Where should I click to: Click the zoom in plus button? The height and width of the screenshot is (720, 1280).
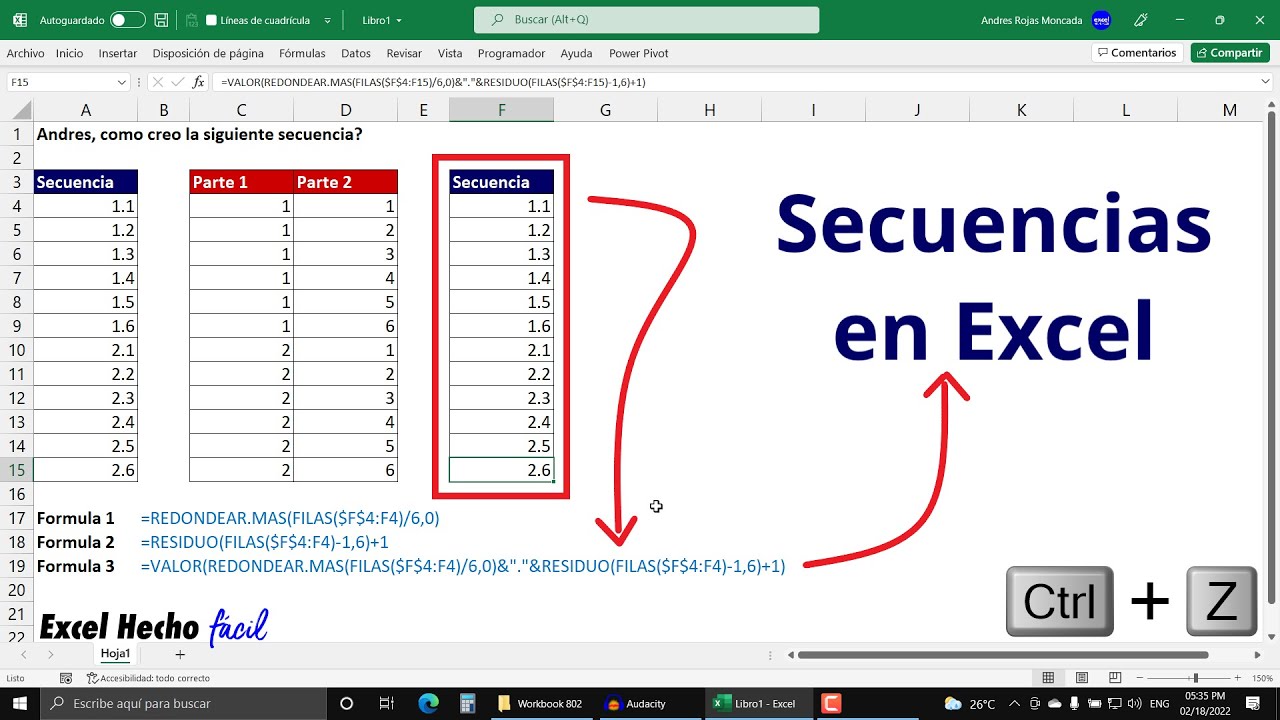tap(1236, 677)
